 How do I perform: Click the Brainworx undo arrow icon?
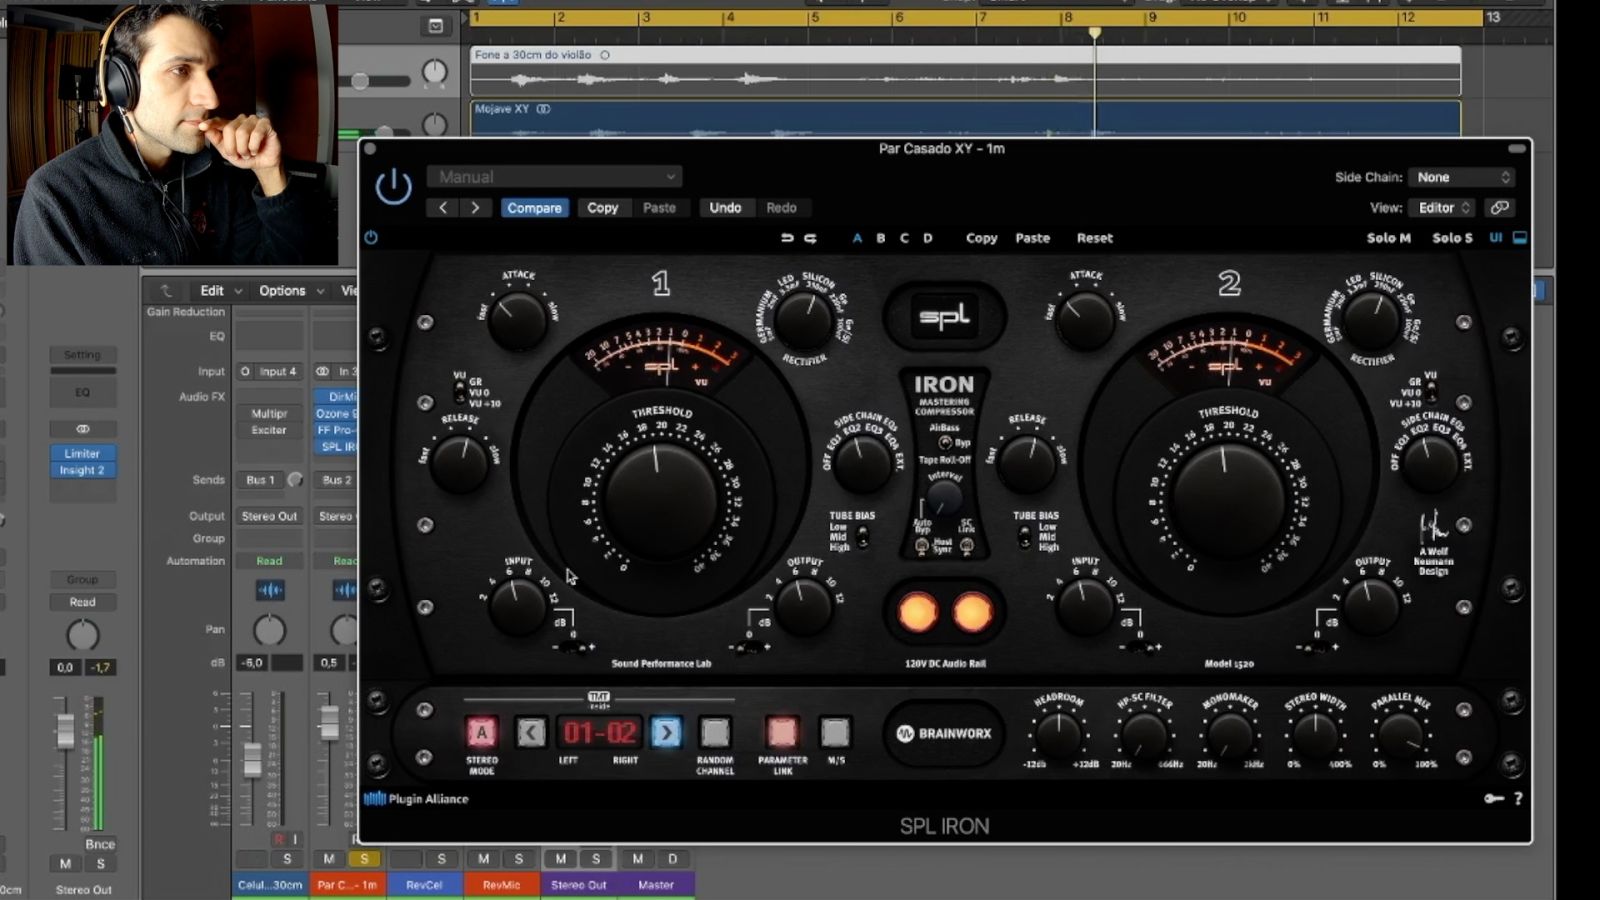coord(787,238)
